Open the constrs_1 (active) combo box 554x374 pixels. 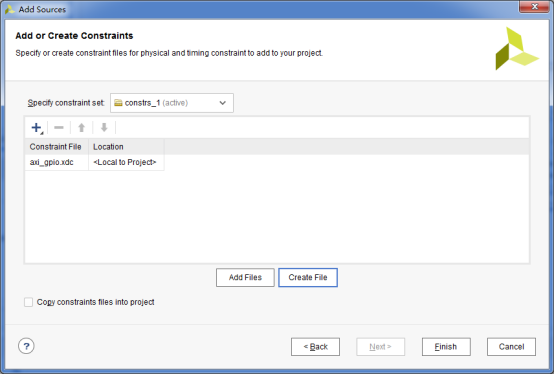172,103
